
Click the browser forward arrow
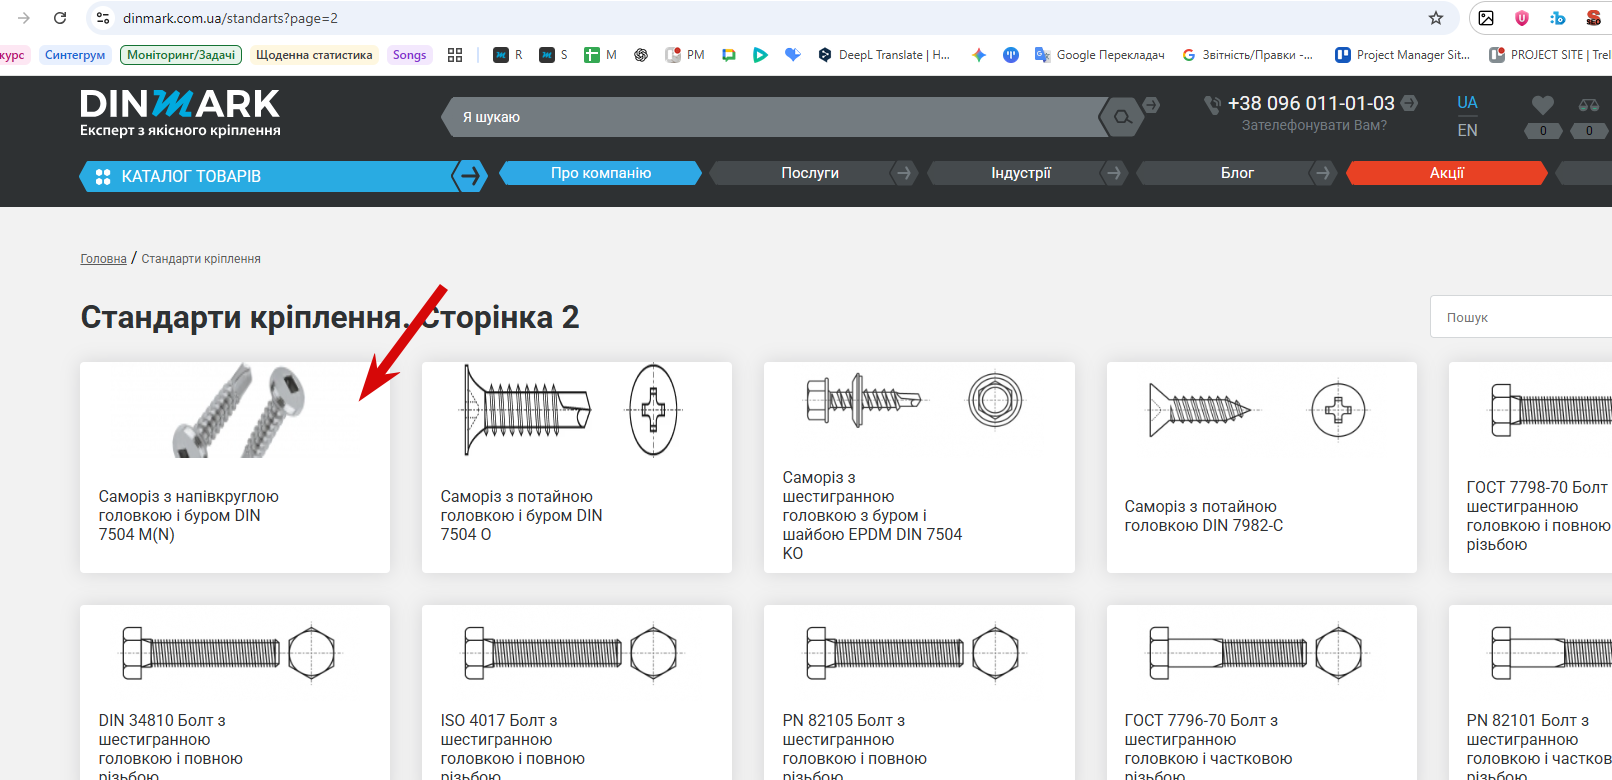coord(24,18)
